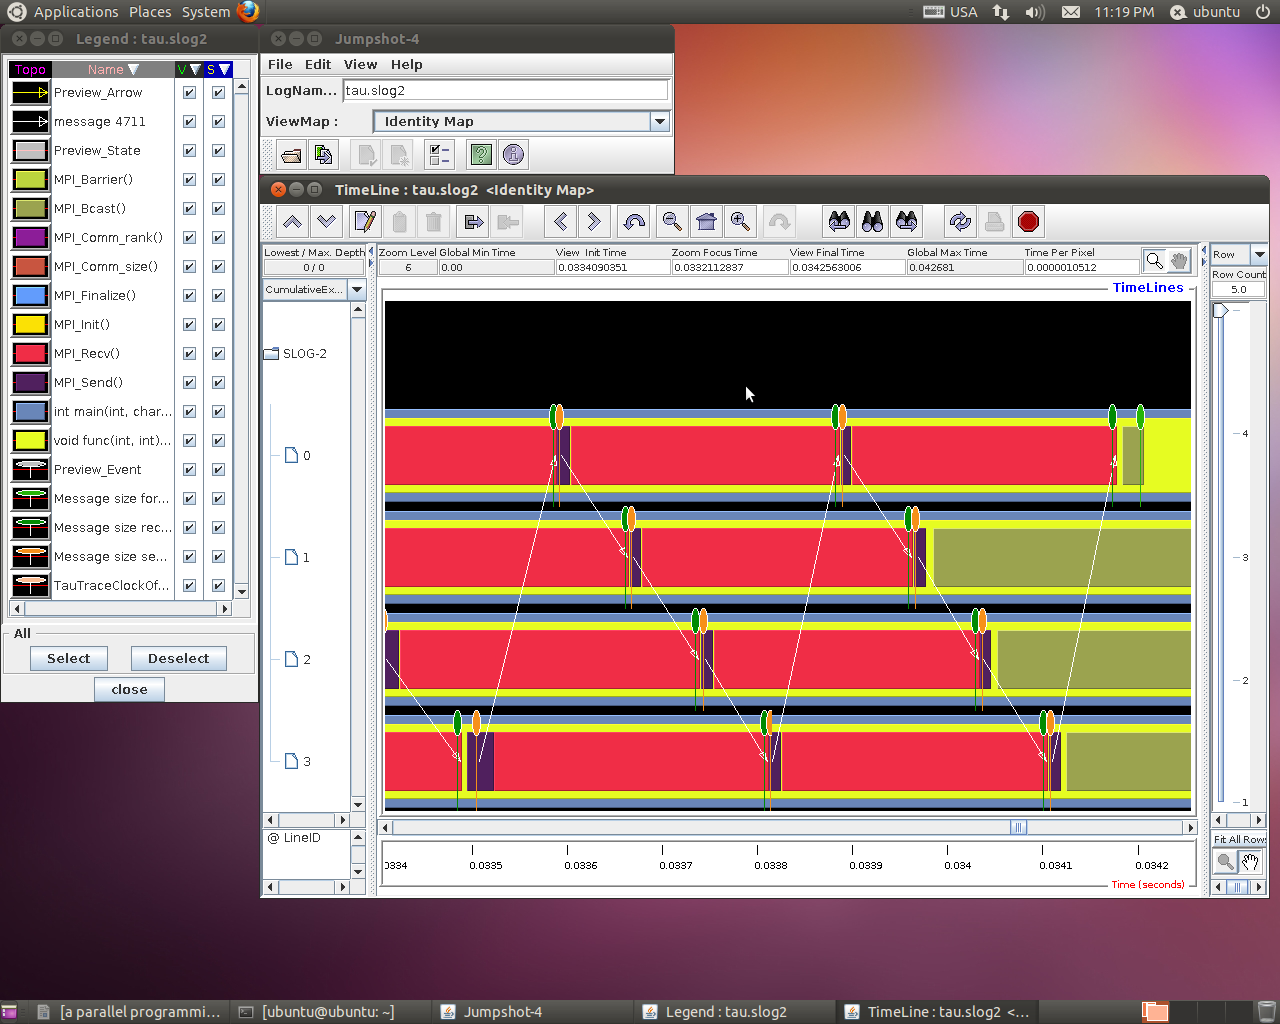Image resolution: width=1280 pixels, height=1024 pixels.
Task: Go backward with the left chevron icon
Action: point(560,222)
